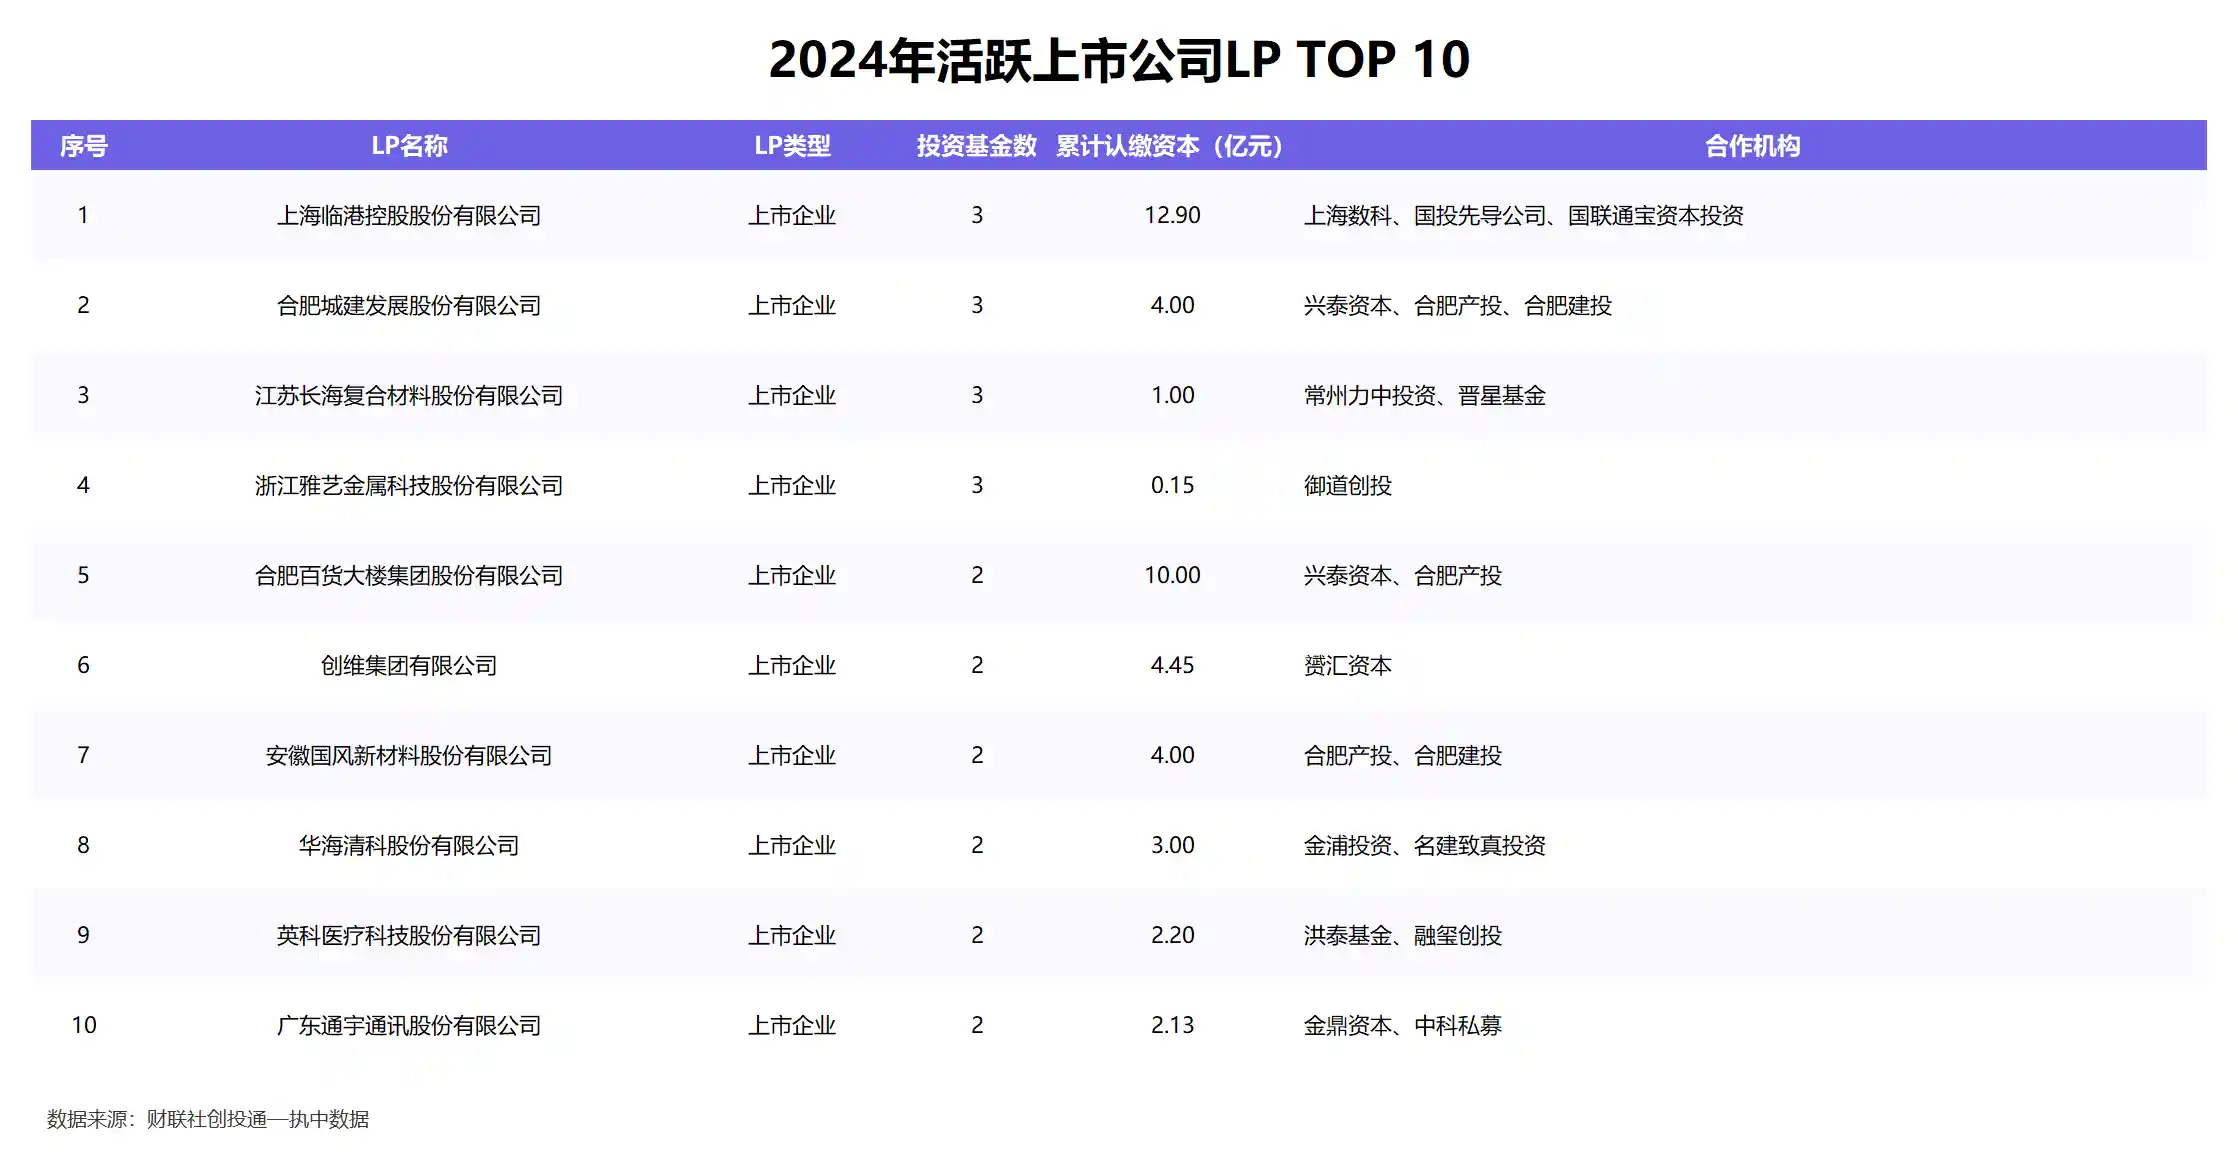Click partners 金鼎资本、中科私募
2238x1170 pixels.
(1402, 1025)
